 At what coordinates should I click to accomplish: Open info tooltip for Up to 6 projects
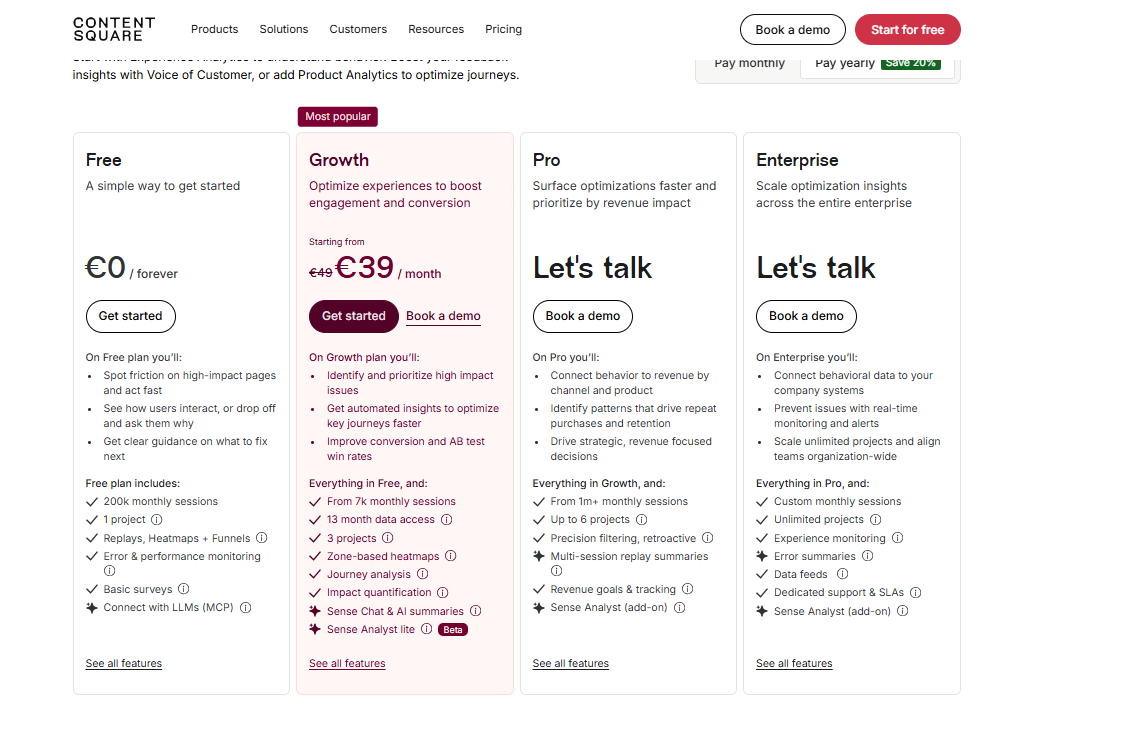click(x=641, y=520)
